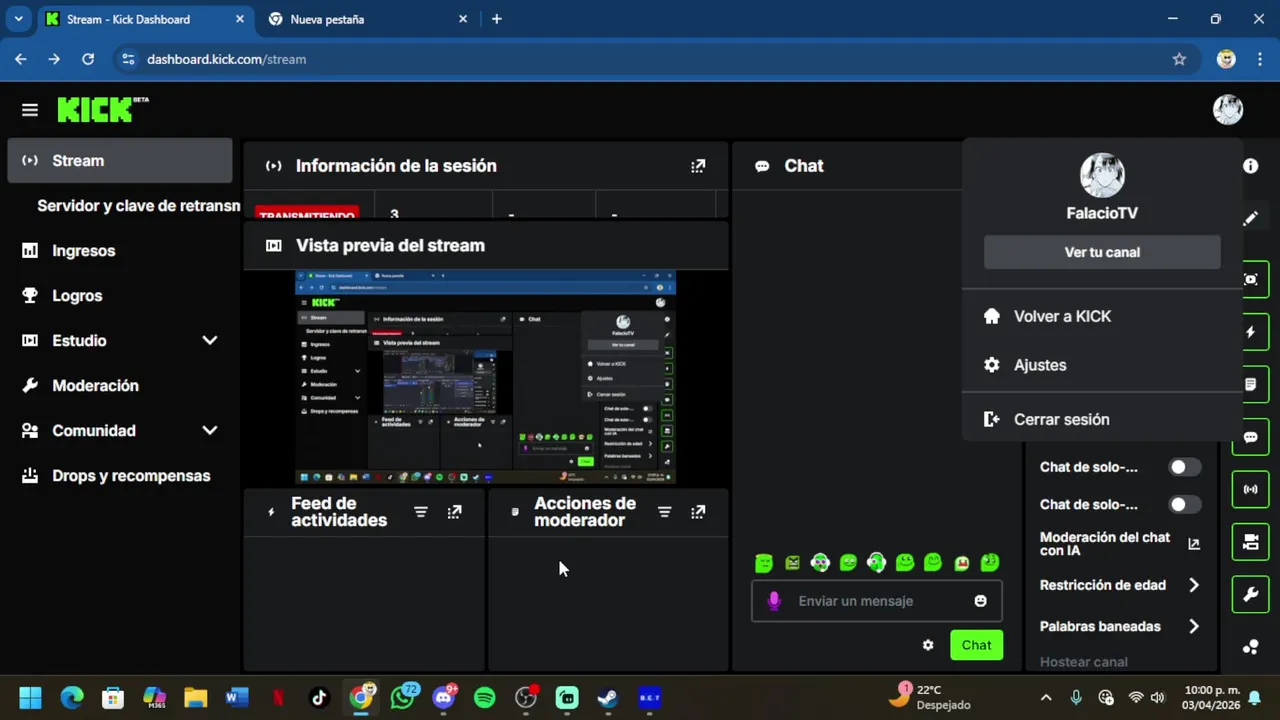This screenshot has width=1280, height=720.
Task: Switch to the Nueva pestaña browser tab
Action: [x=366, y=19]
